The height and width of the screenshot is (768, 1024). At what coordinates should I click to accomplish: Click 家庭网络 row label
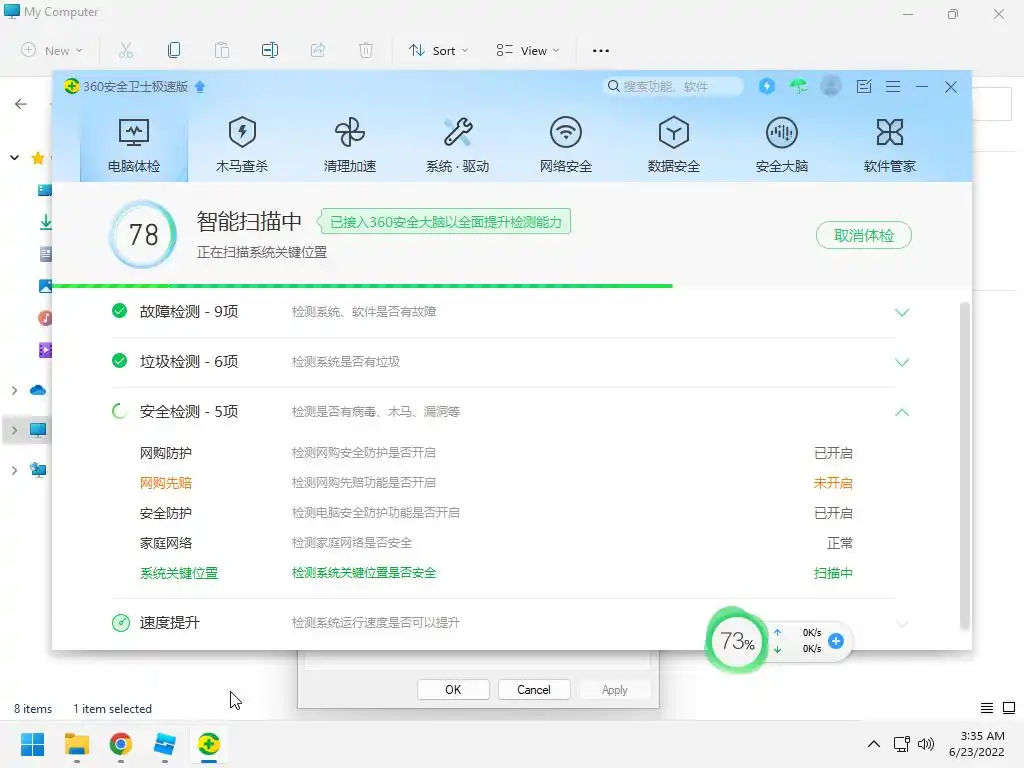pyautogui.click(x=166, y=543)
